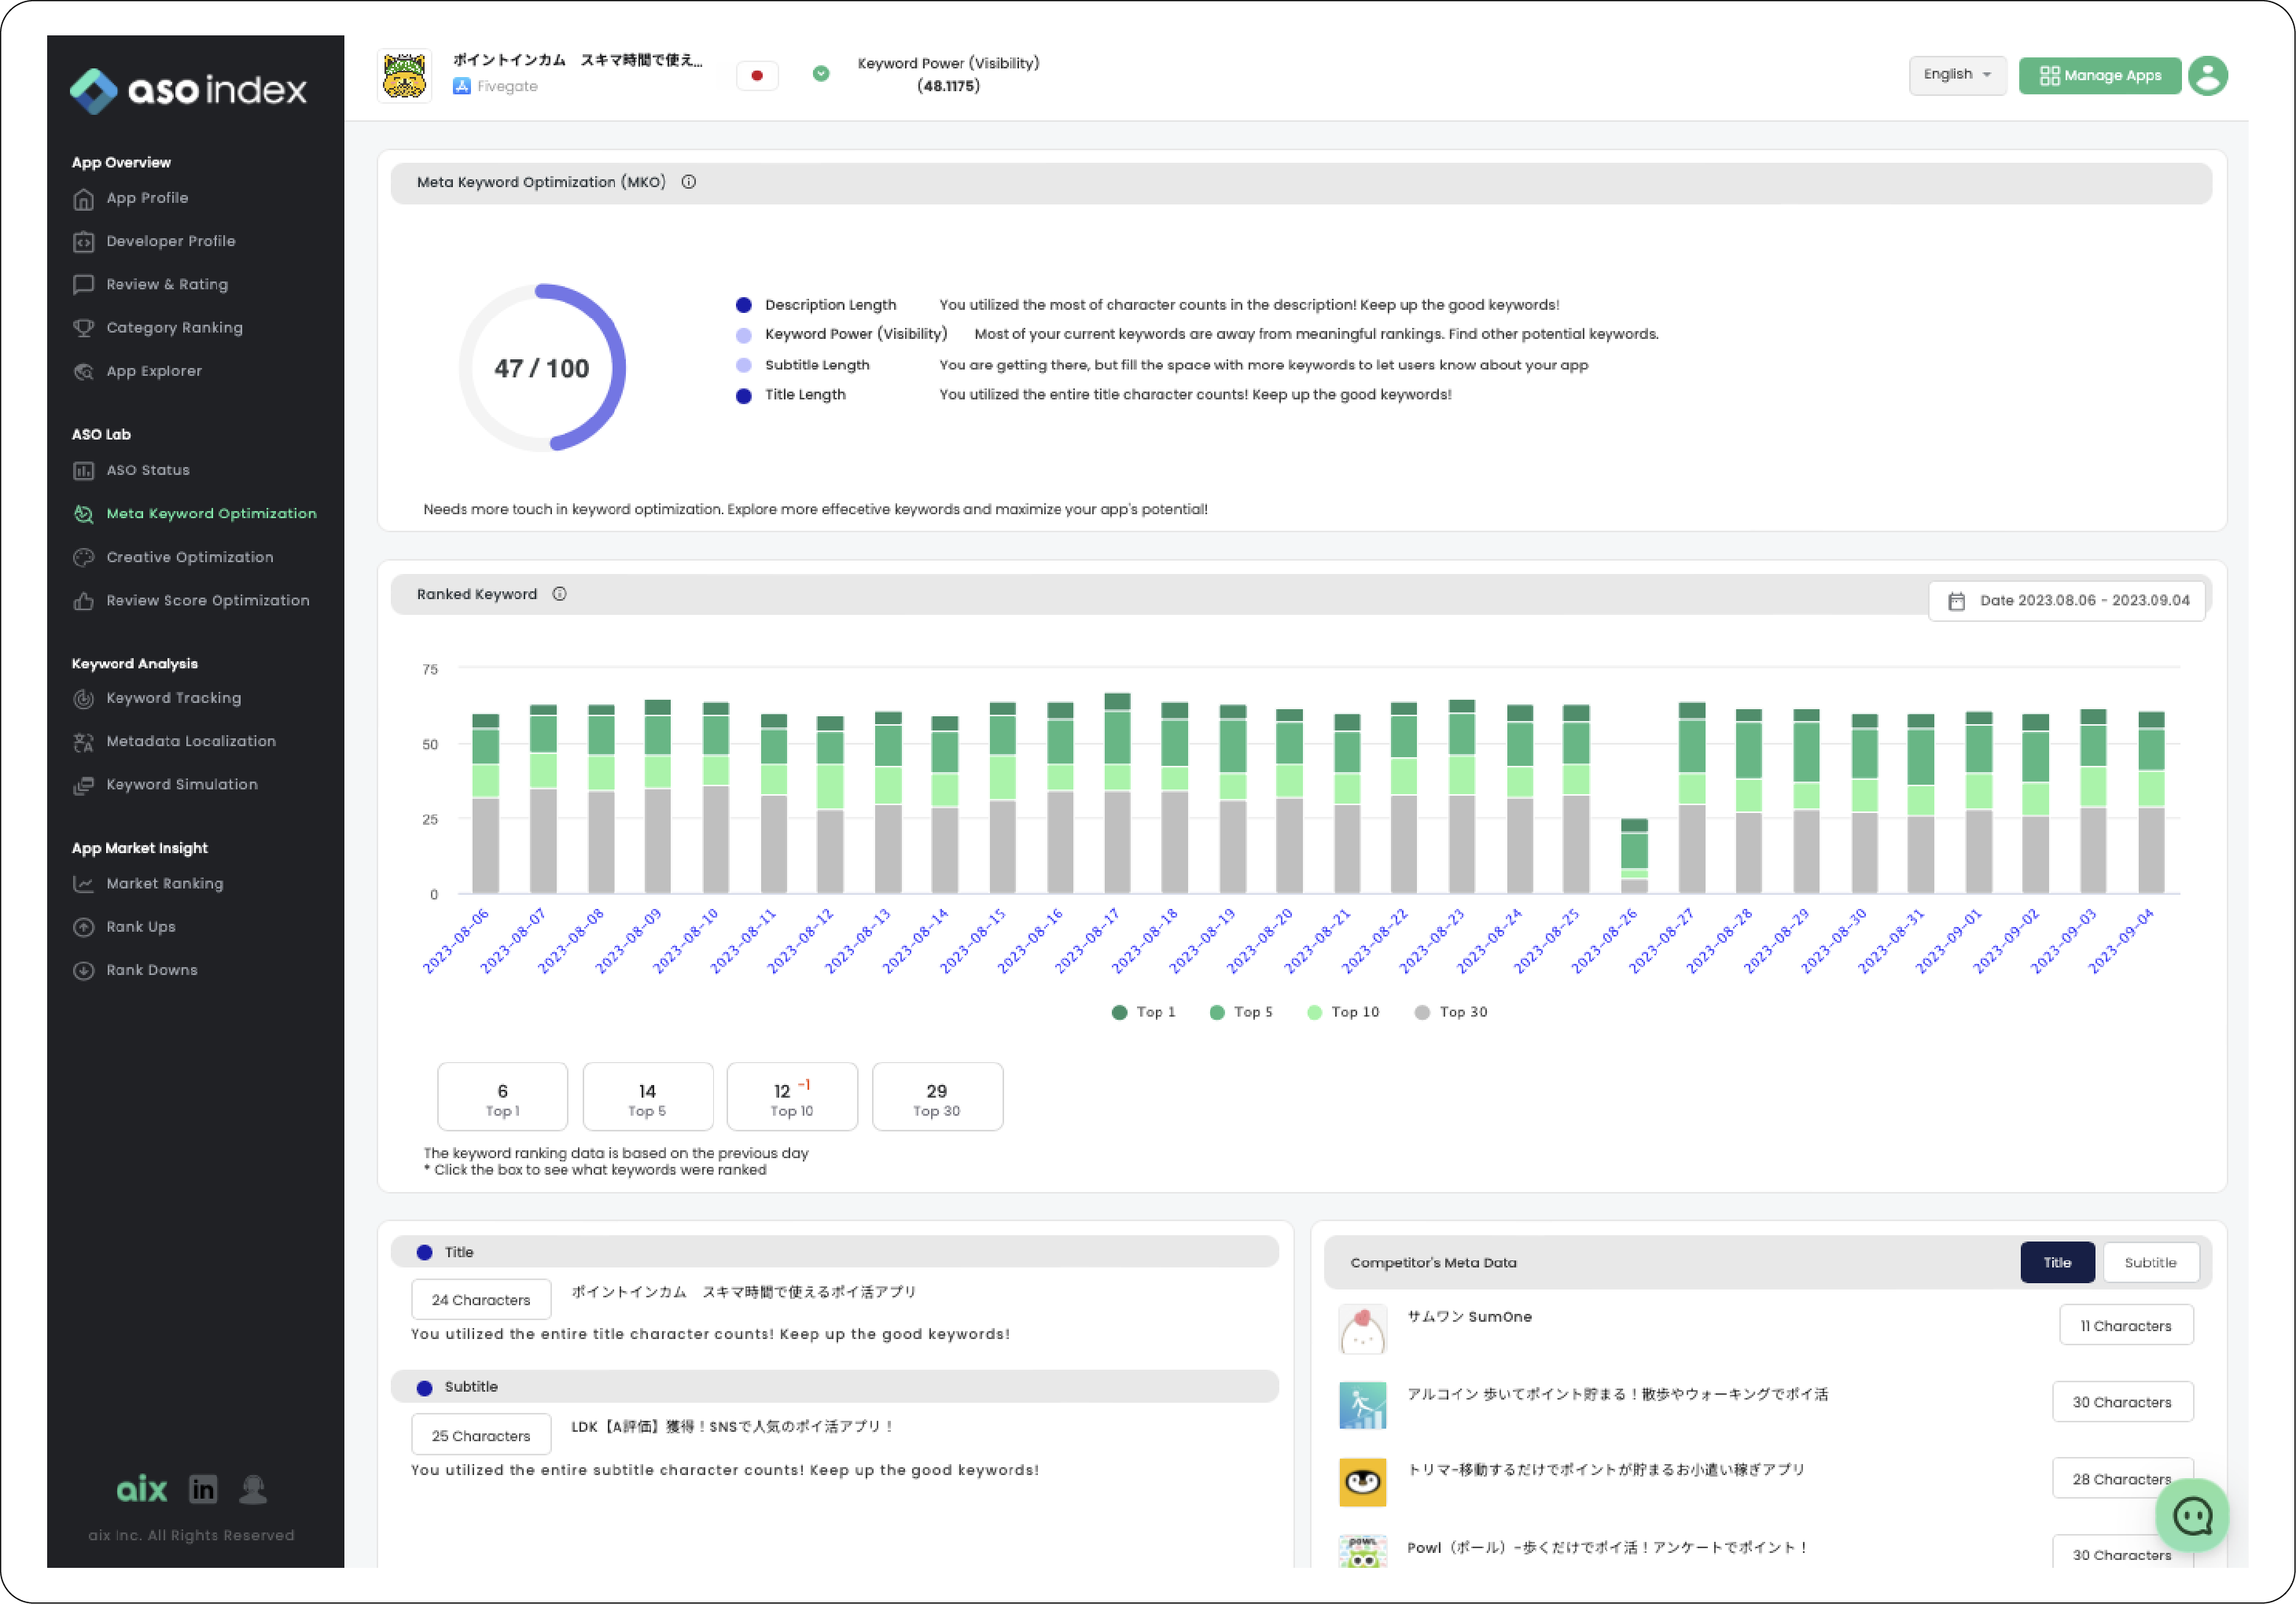Expand the green app selector chevron
2296x1604 pixels.
821,74
